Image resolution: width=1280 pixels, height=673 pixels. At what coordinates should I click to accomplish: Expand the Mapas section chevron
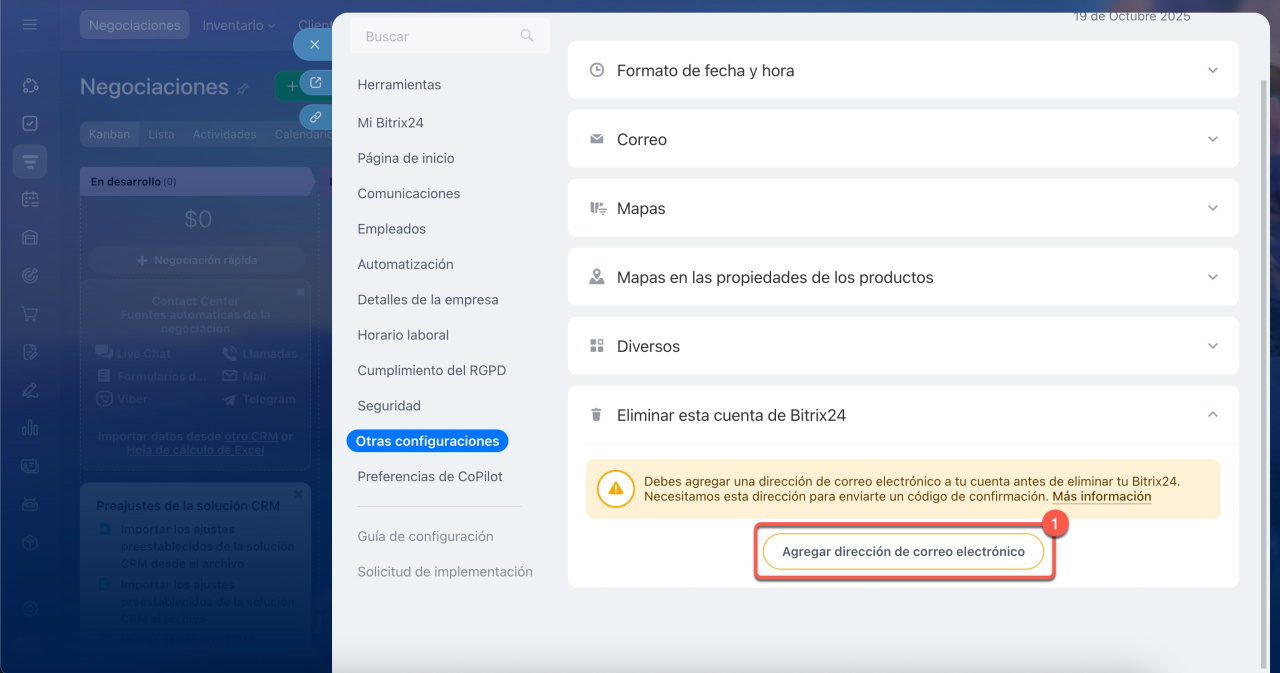pyautogui.click(x=1212, y=209)
